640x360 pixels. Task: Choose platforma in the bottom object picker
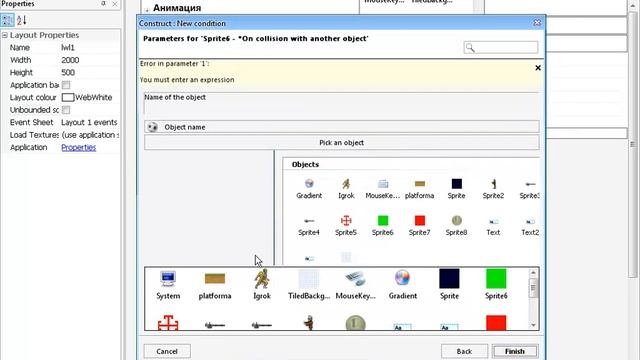point(215,285)
